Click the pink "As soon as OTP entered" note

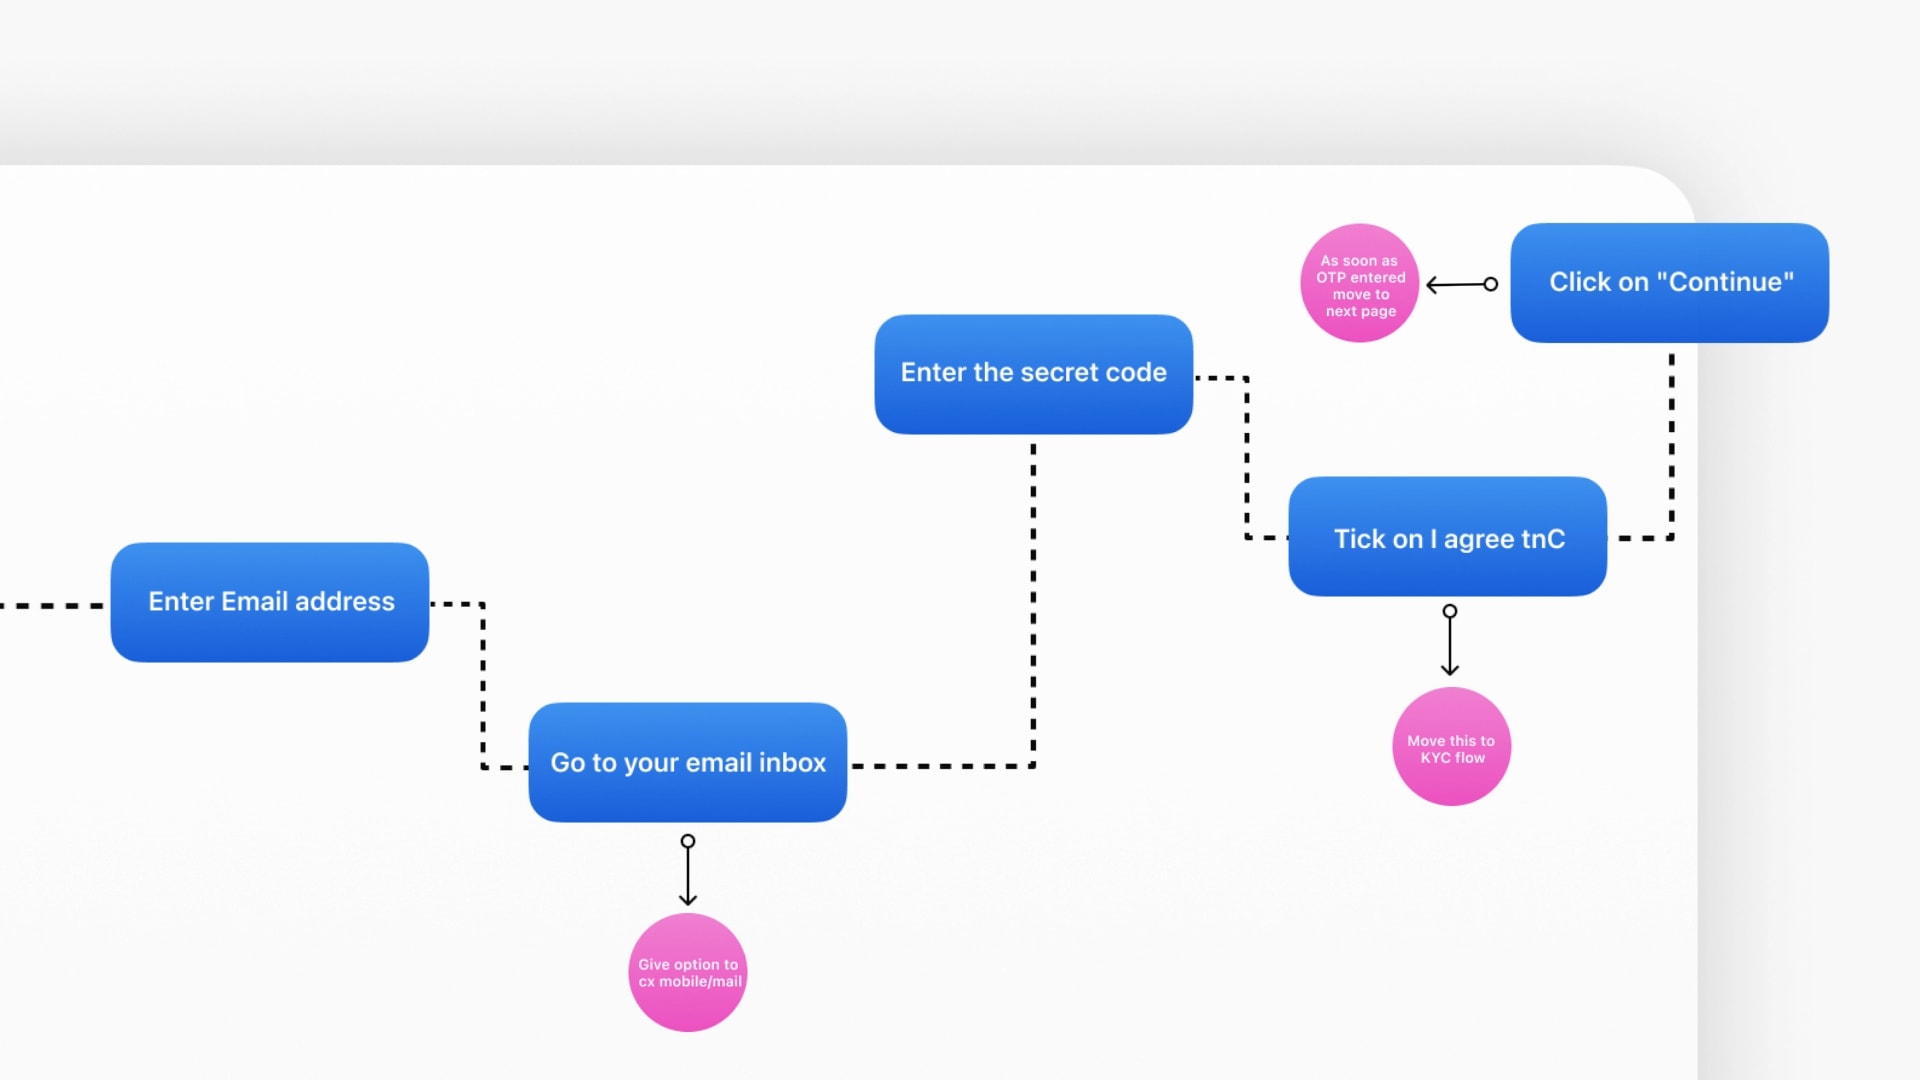1359,283
